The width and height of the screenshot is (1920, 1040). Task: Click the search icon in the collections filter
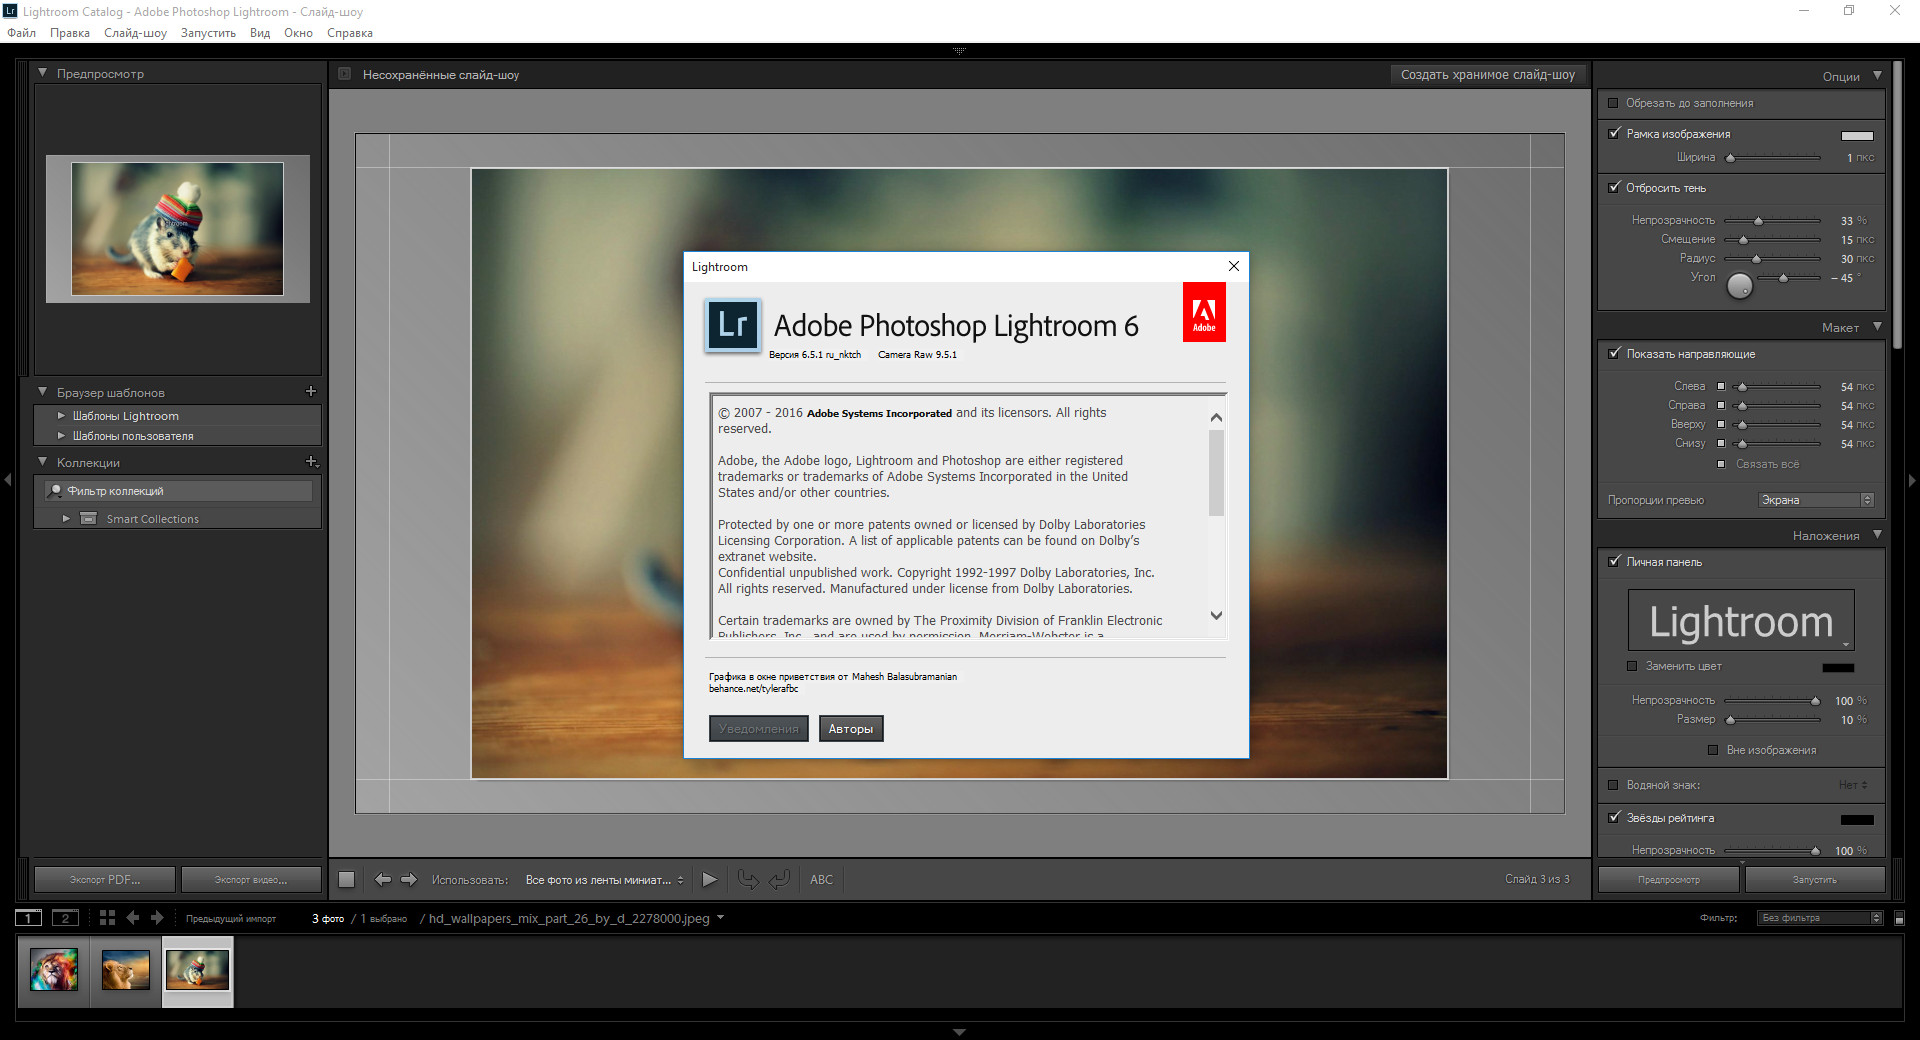(56, 491)
